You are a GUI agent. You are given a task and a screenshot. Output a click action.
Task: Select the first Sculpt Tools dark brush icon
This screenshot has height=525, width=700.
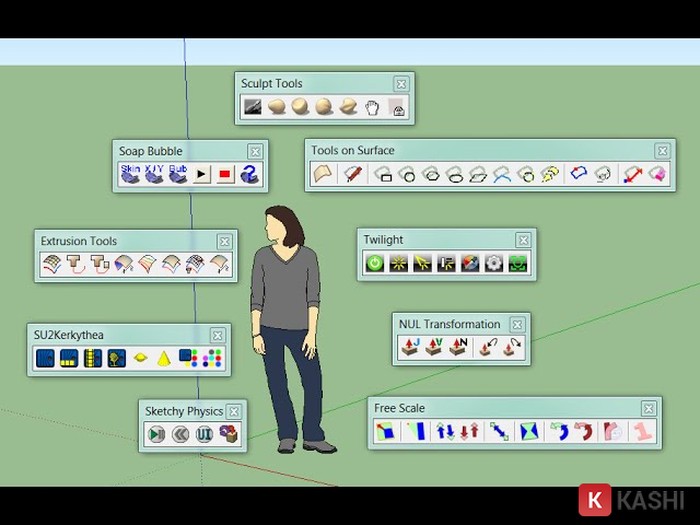click(x=253, y=107)
